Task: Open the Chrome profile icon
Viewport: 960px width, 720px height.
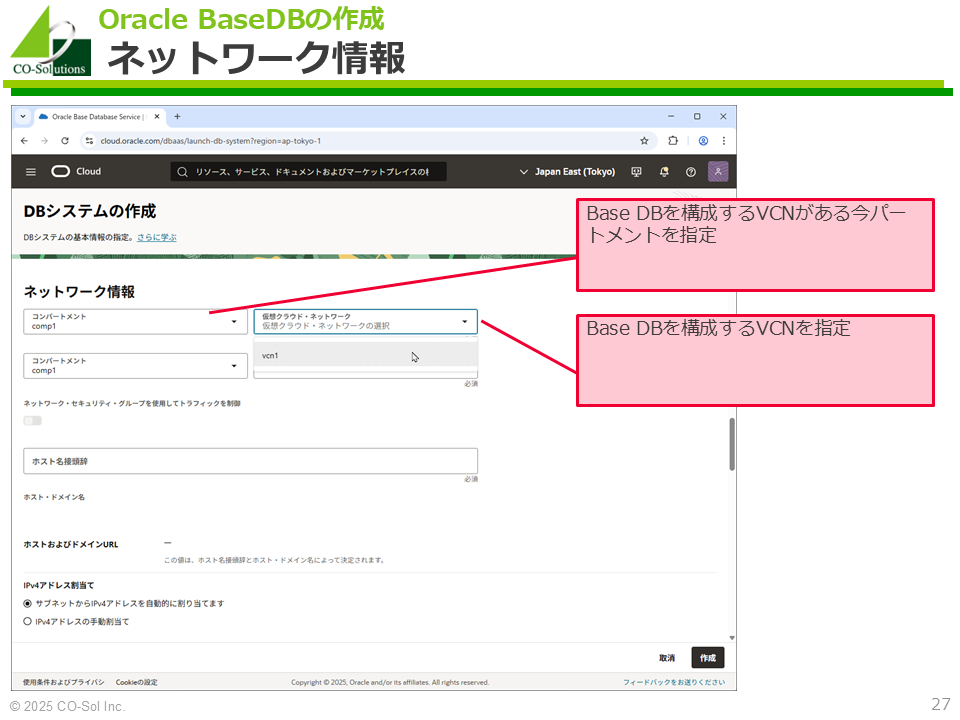Action: click(x=703, y=141)
